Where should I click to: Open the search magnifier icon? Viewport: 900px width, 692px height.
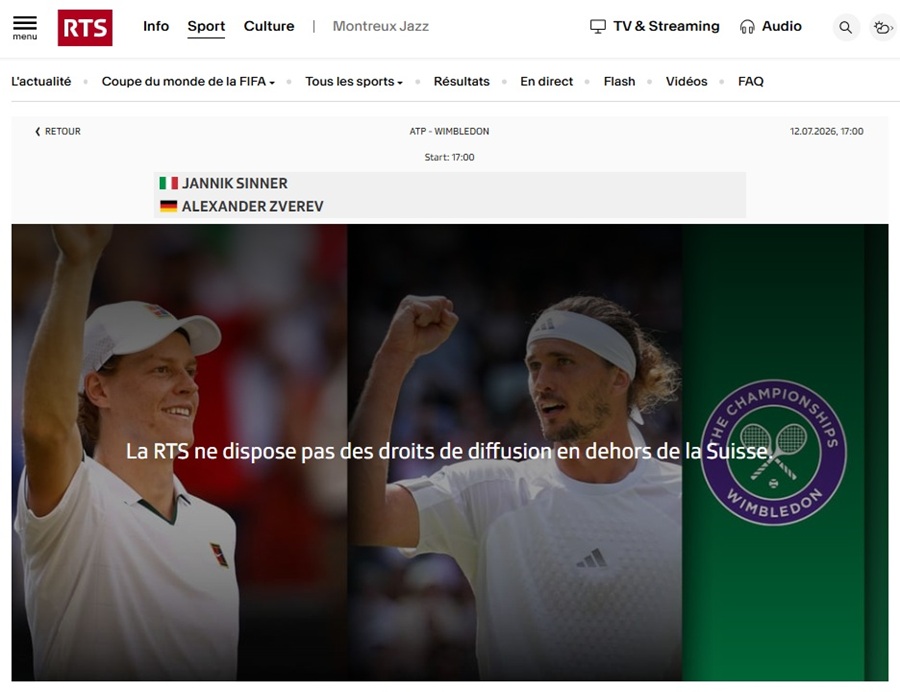click(x=845, y=27)
